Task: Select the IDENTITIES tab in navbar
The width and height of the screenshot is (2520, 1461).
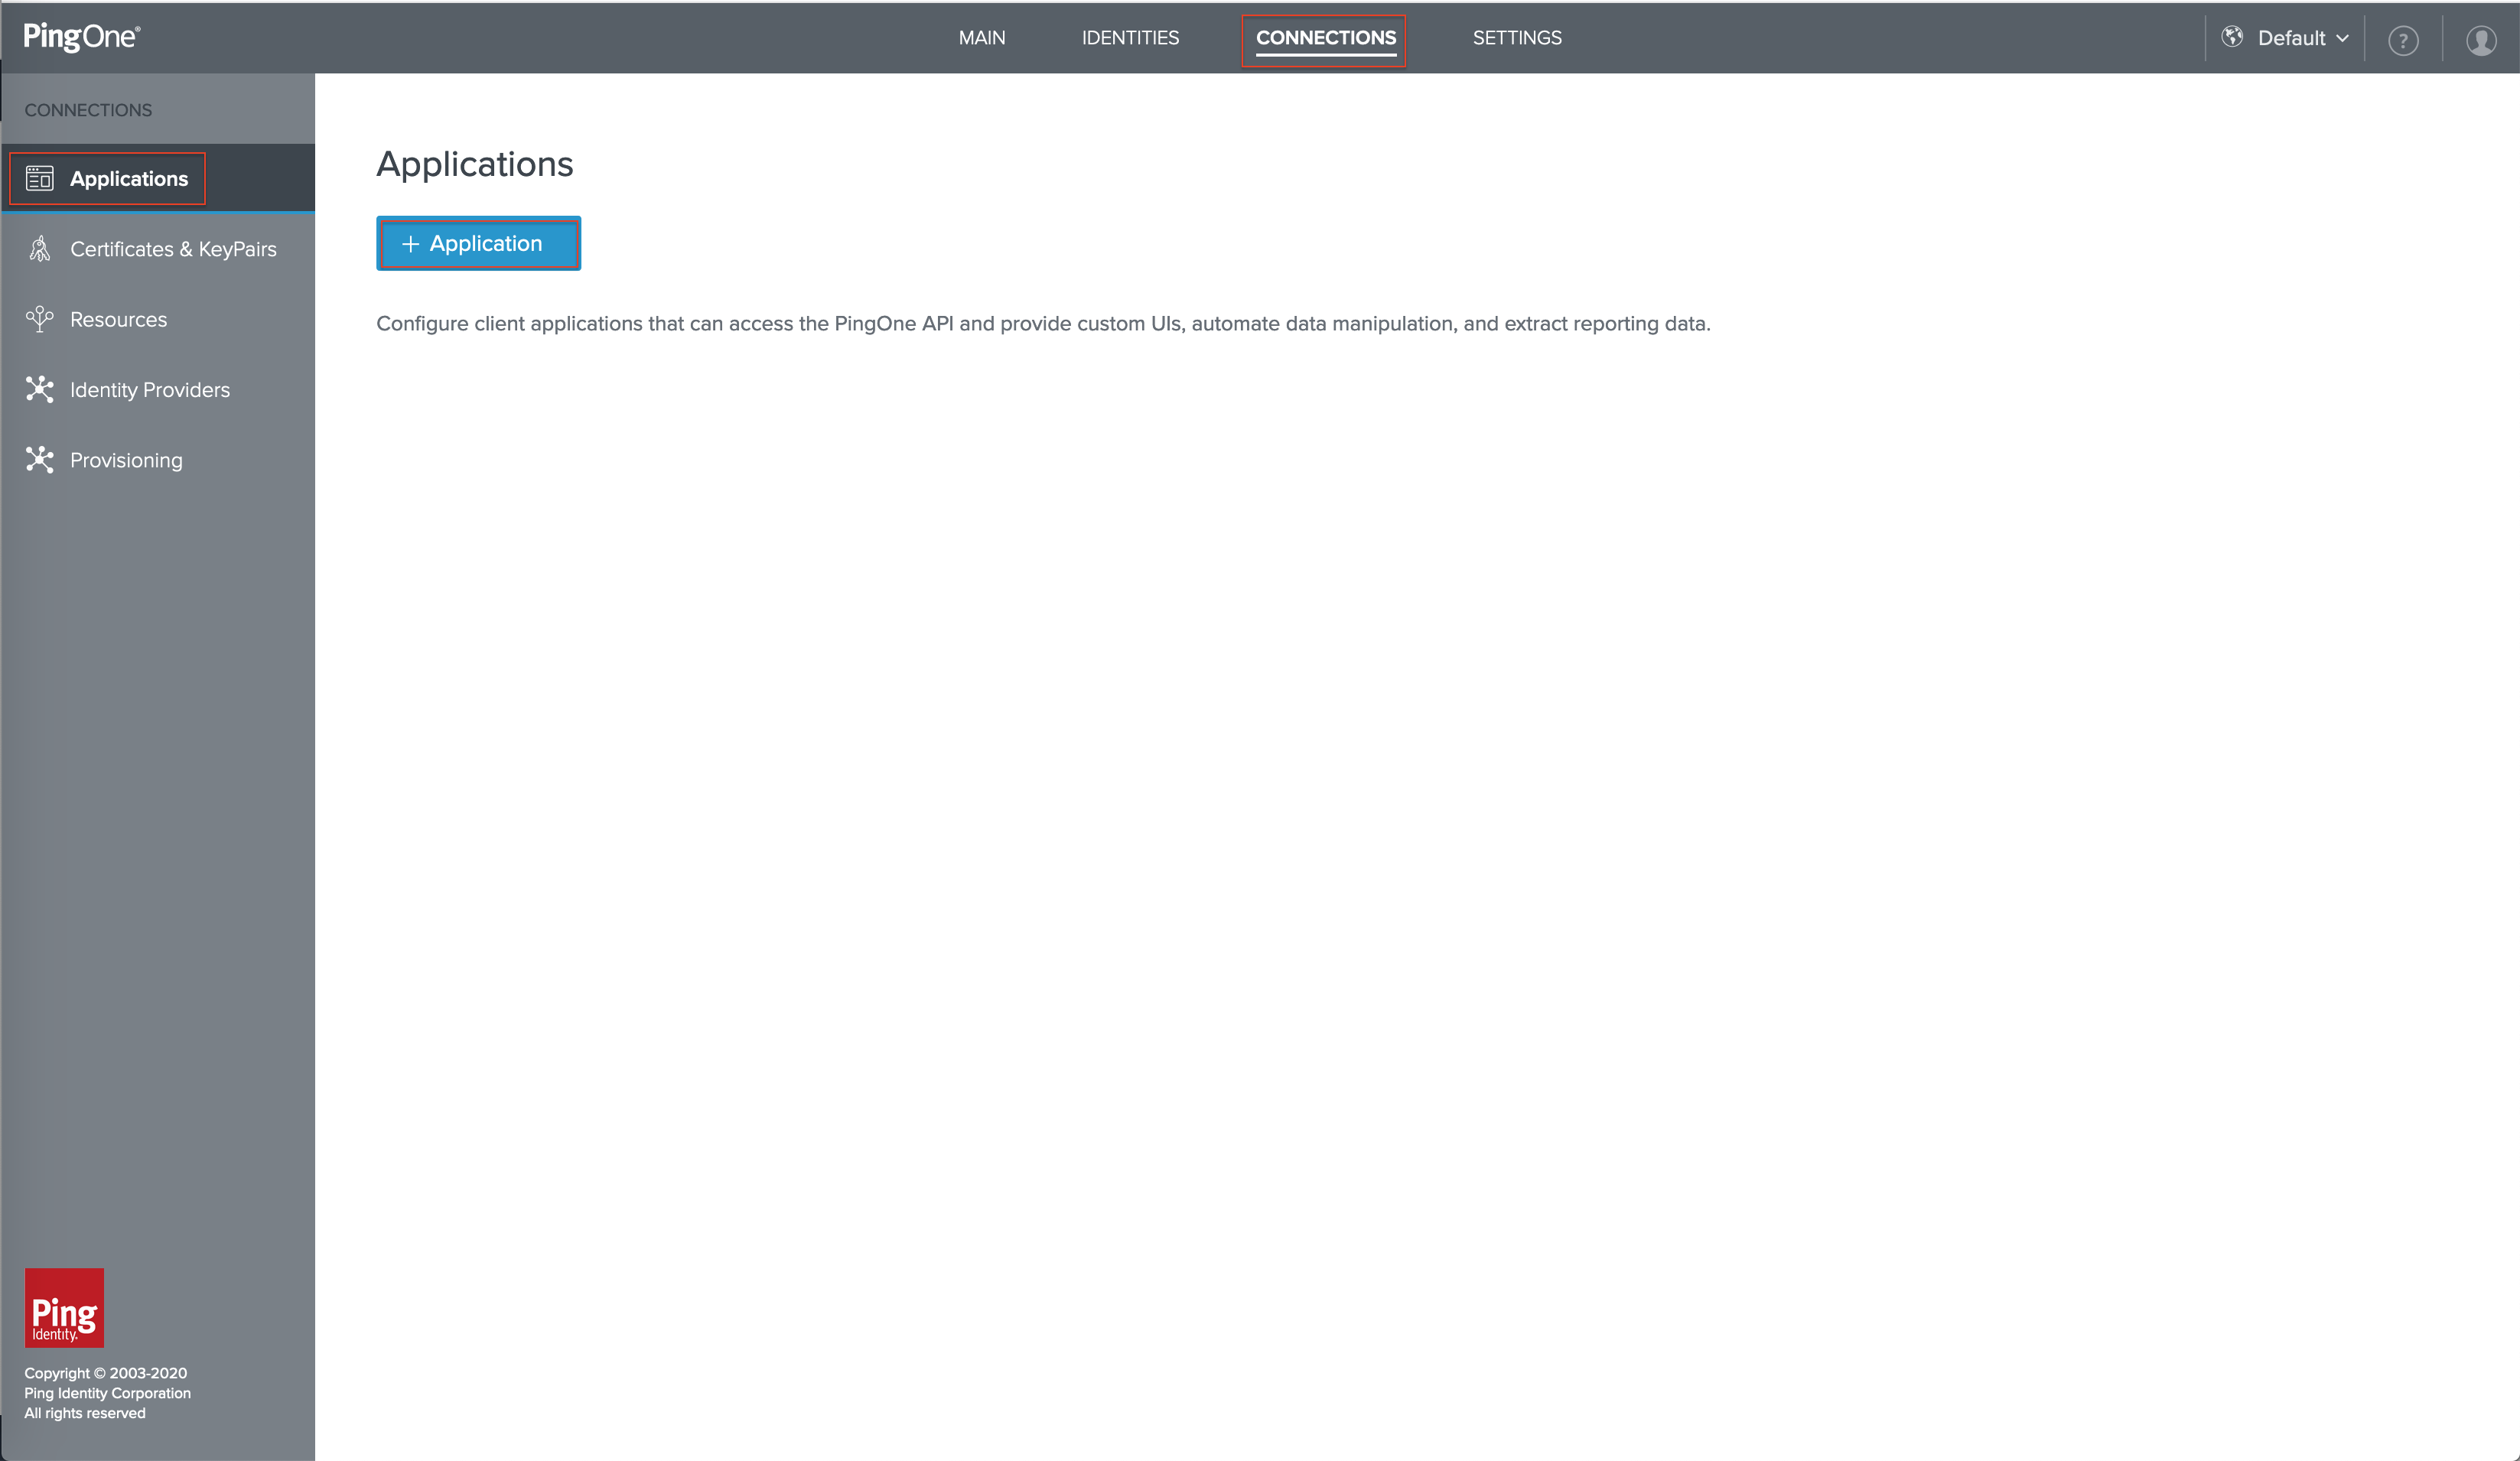Action: pos(1127,37)
